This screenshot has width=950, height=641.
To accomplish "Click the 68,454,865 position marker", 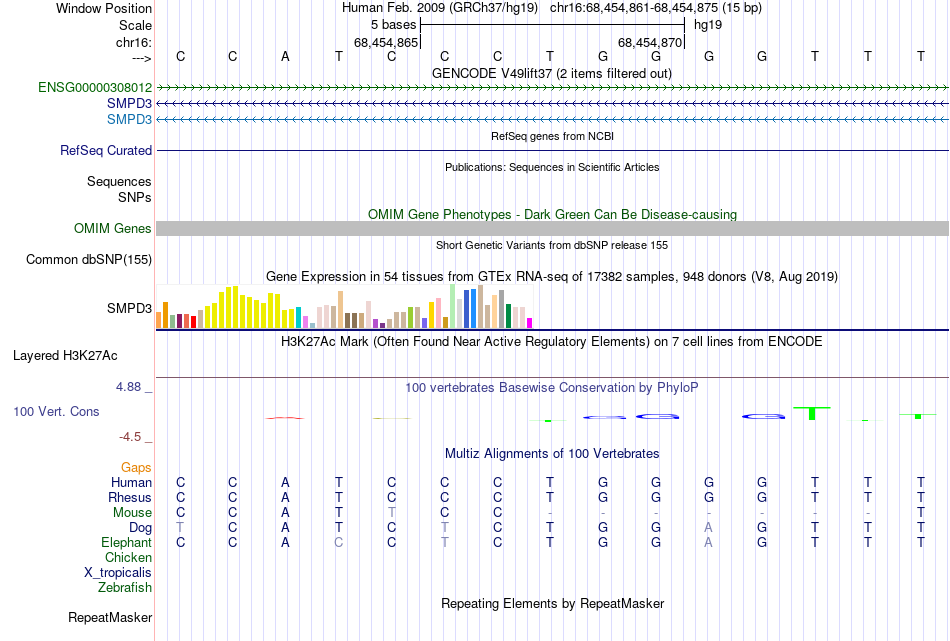I will pos(386,42).
